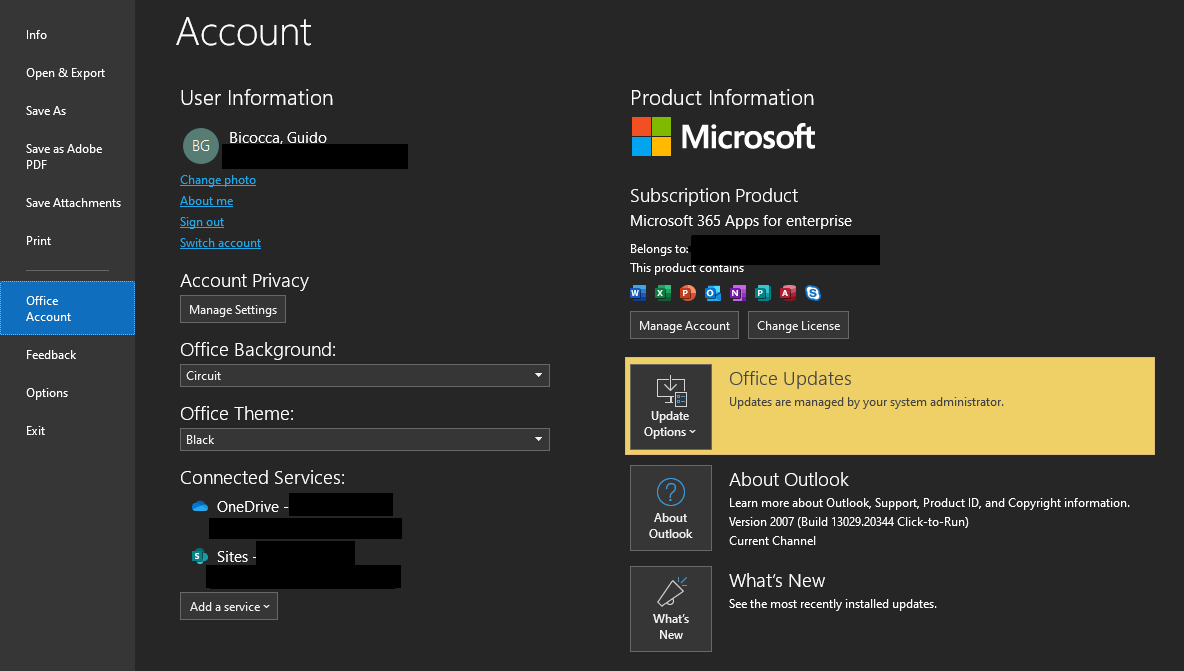Open the Feedback page
Viewport: 1184px width, 671px height.
click(51, 355)
